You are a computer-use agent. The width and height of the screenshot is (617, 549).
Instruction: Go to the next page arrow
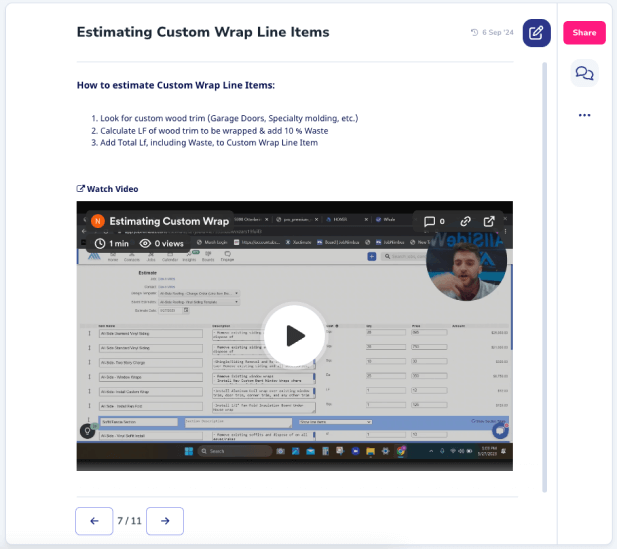[x=165, y=520]
